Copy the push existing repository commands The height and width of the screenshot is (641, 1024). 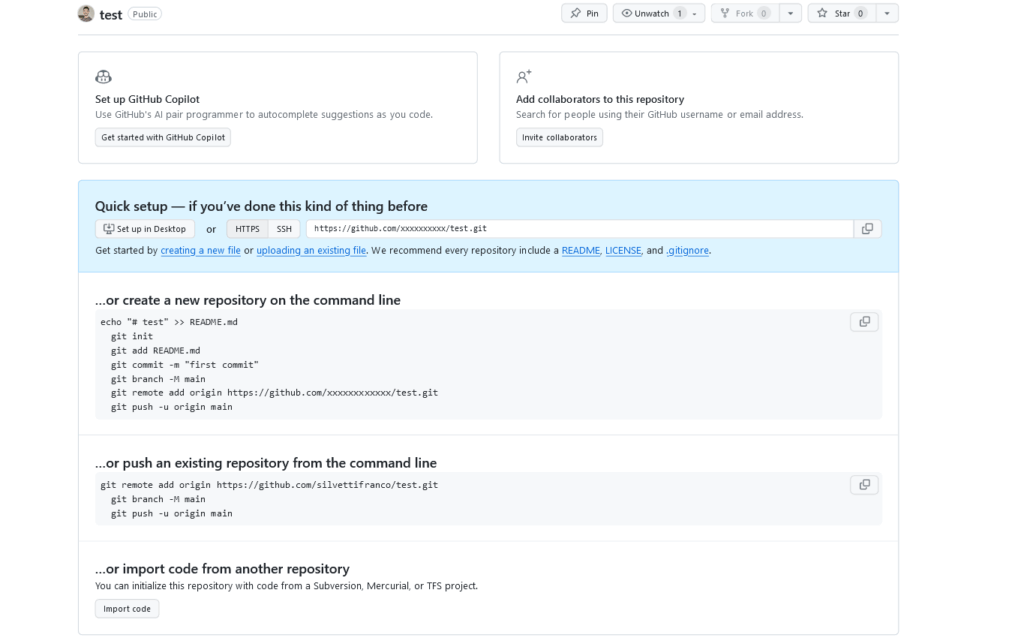point(865,484)
